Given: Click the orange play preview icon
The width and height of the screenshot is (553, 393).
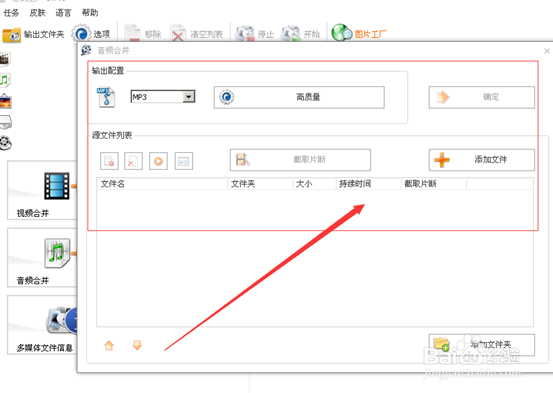Looking at the screenshot, I should pyautogui.click(x=158, y=161).
